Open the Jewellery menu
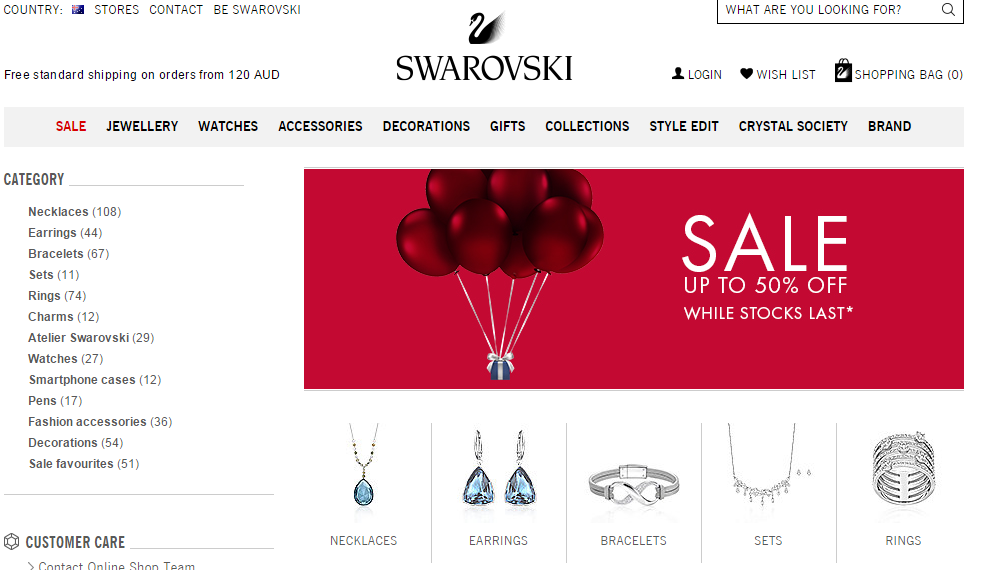The height and width of the screenshot is (570, 995). coord(142,126)
